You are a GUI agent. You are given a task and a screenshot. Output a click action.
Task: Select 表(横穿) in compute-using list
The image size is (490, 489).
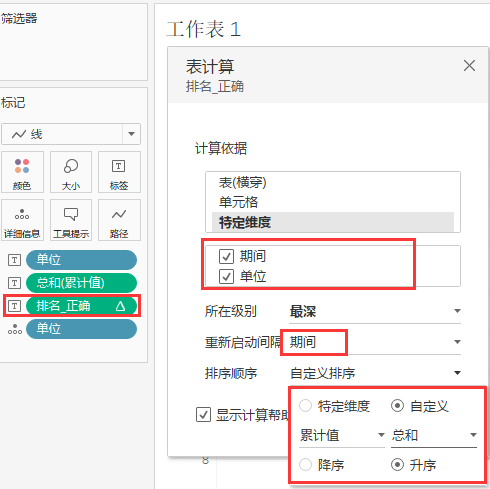click(x=333, y=182)
